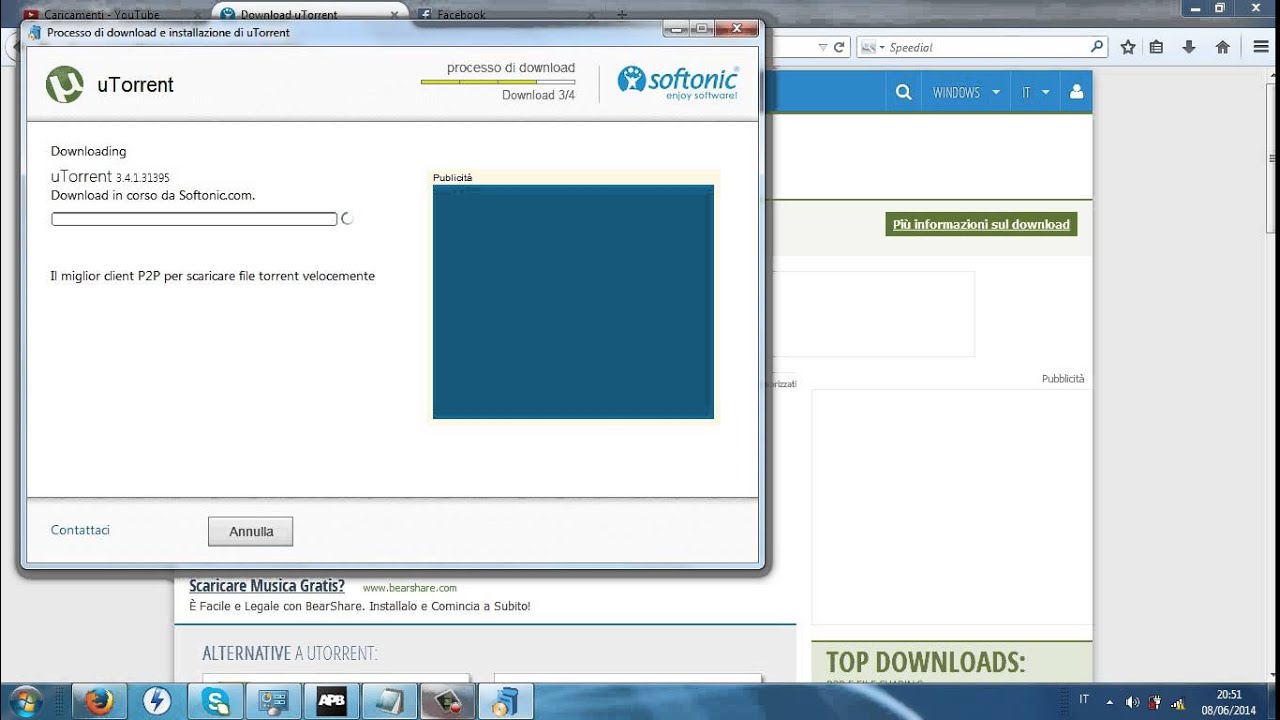Click the network signal tray icon
The width and height of the screenshot is (1280, 720).
coord(1177,702)
